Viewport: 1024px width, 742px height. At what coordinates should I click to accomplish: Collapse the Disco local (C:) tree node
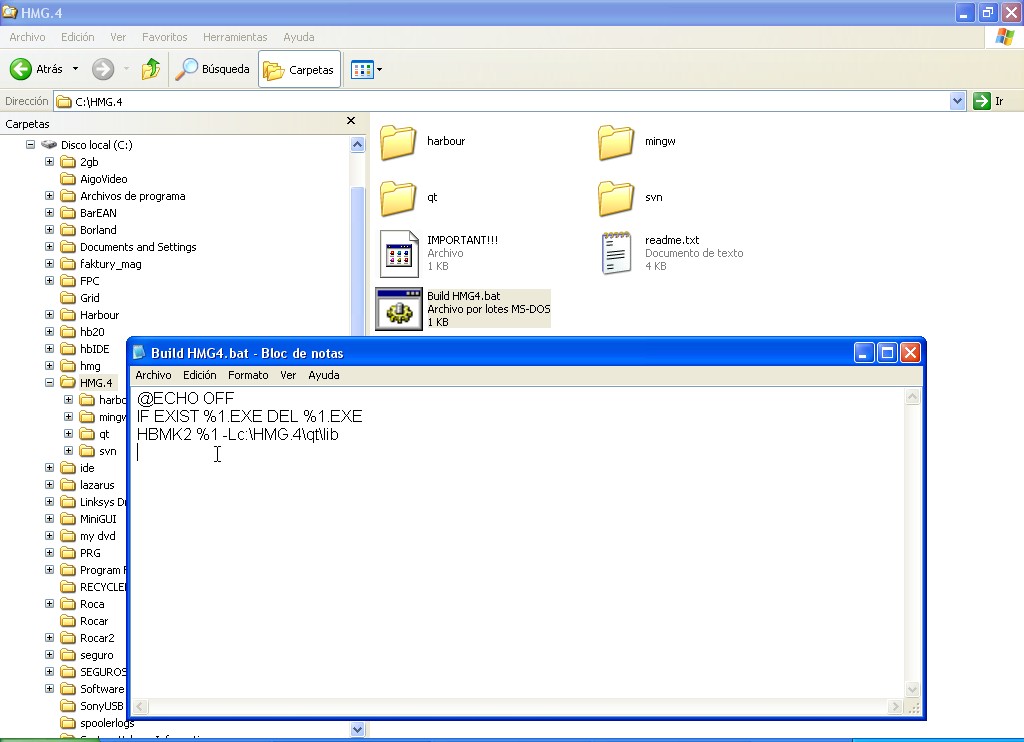31,144
